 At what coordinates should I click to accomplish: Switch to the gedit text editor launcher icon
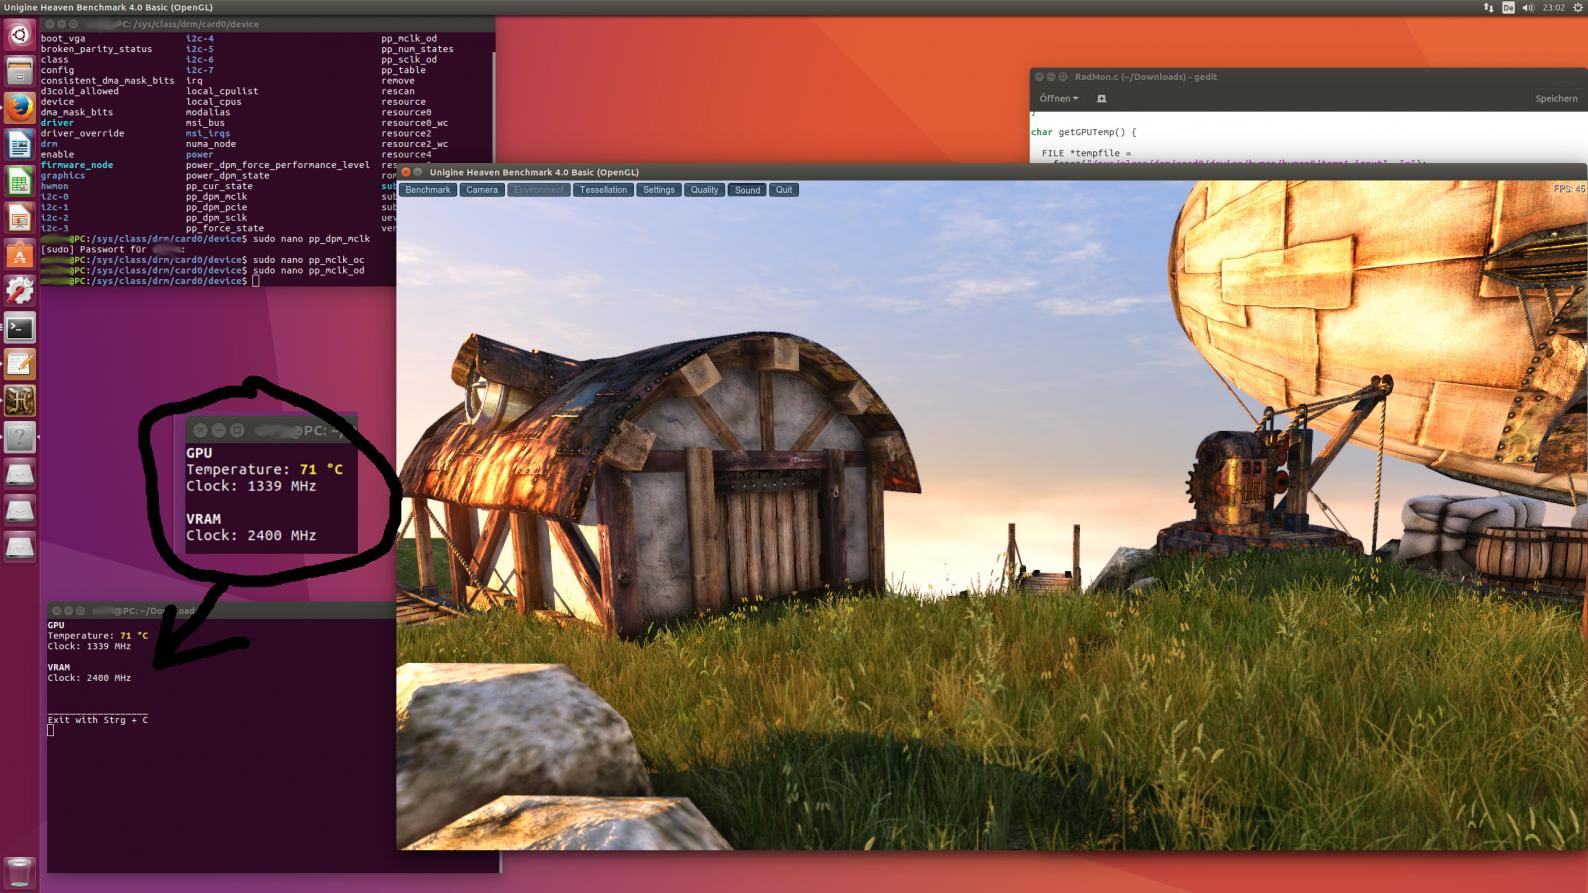[x=19, y=364]
